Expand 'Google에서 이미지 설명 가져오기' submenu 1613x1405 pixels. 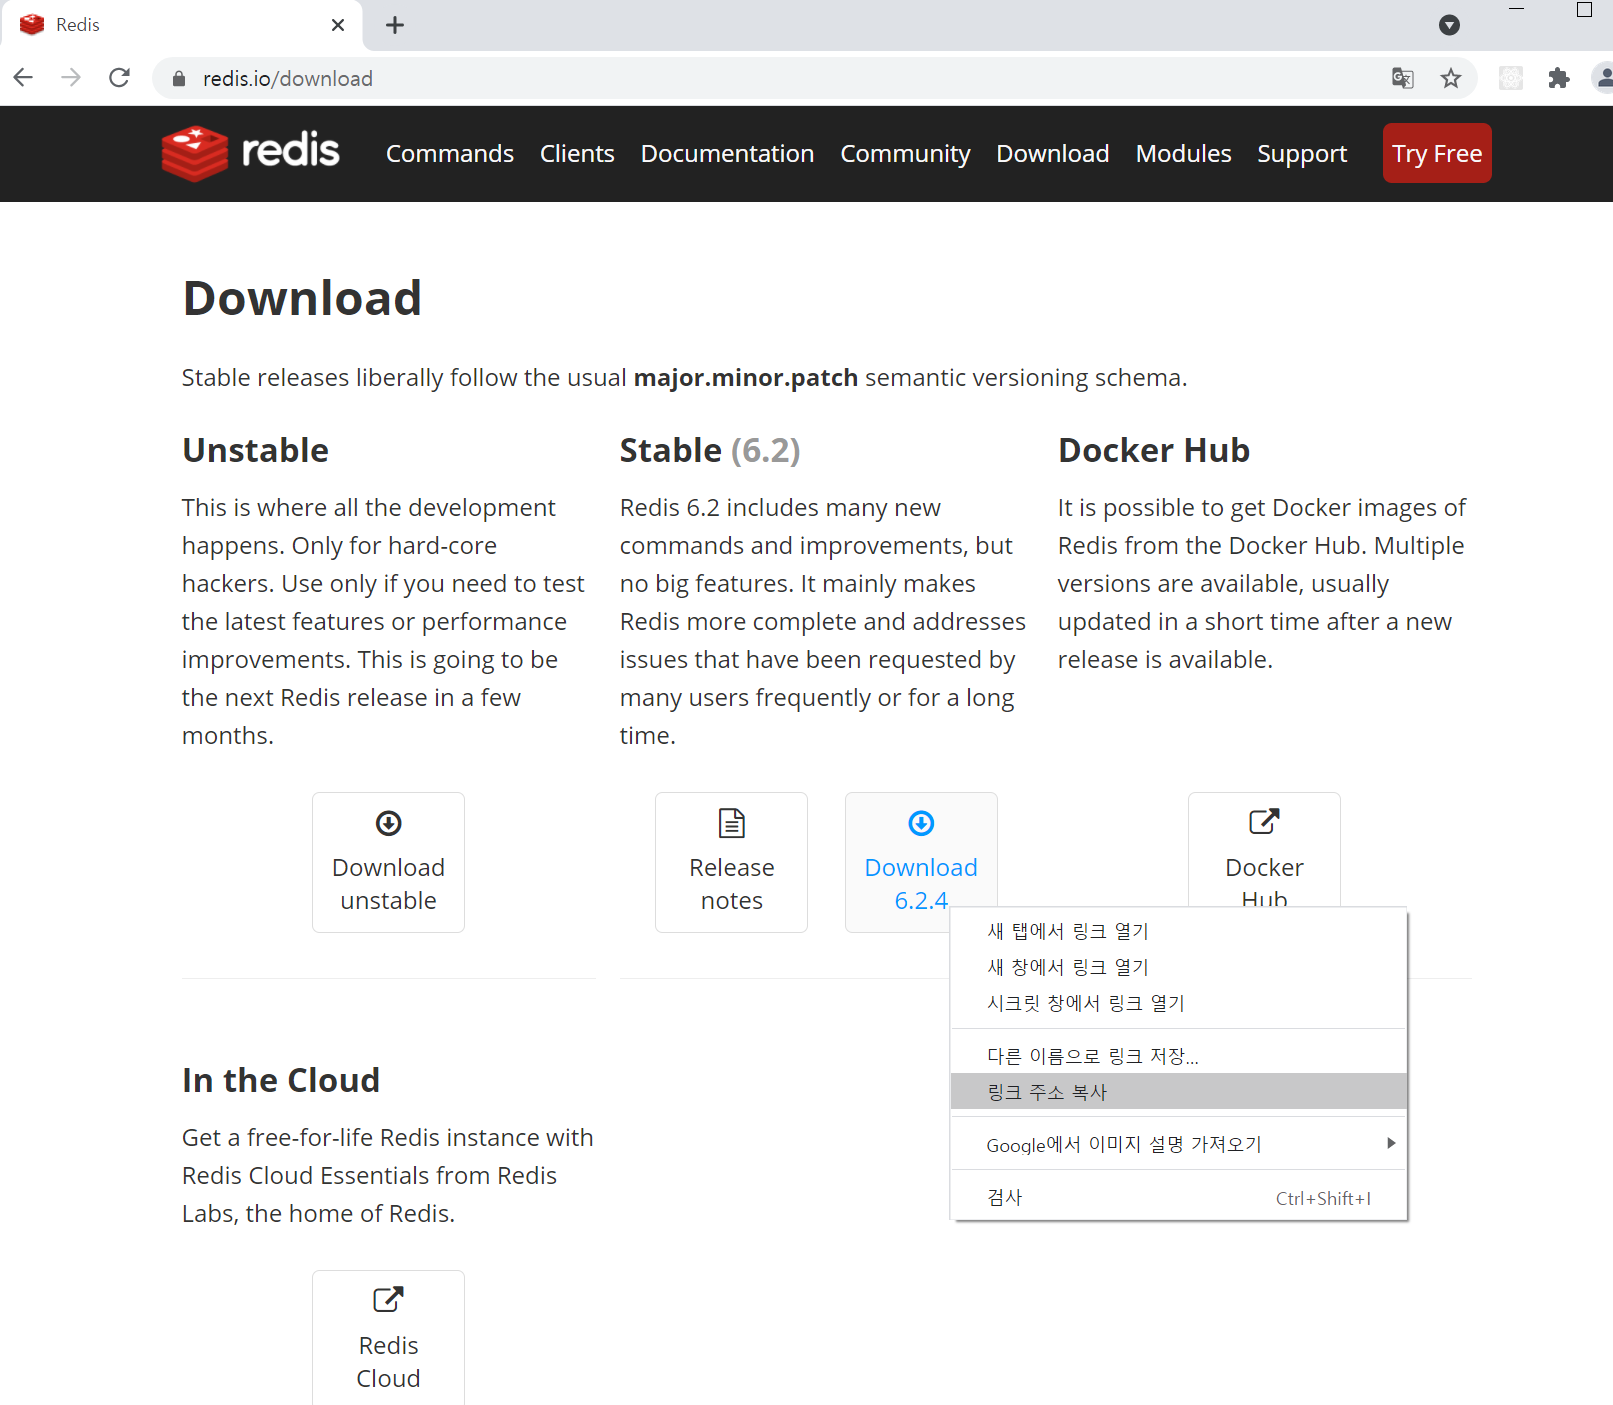[1178, 1144]
